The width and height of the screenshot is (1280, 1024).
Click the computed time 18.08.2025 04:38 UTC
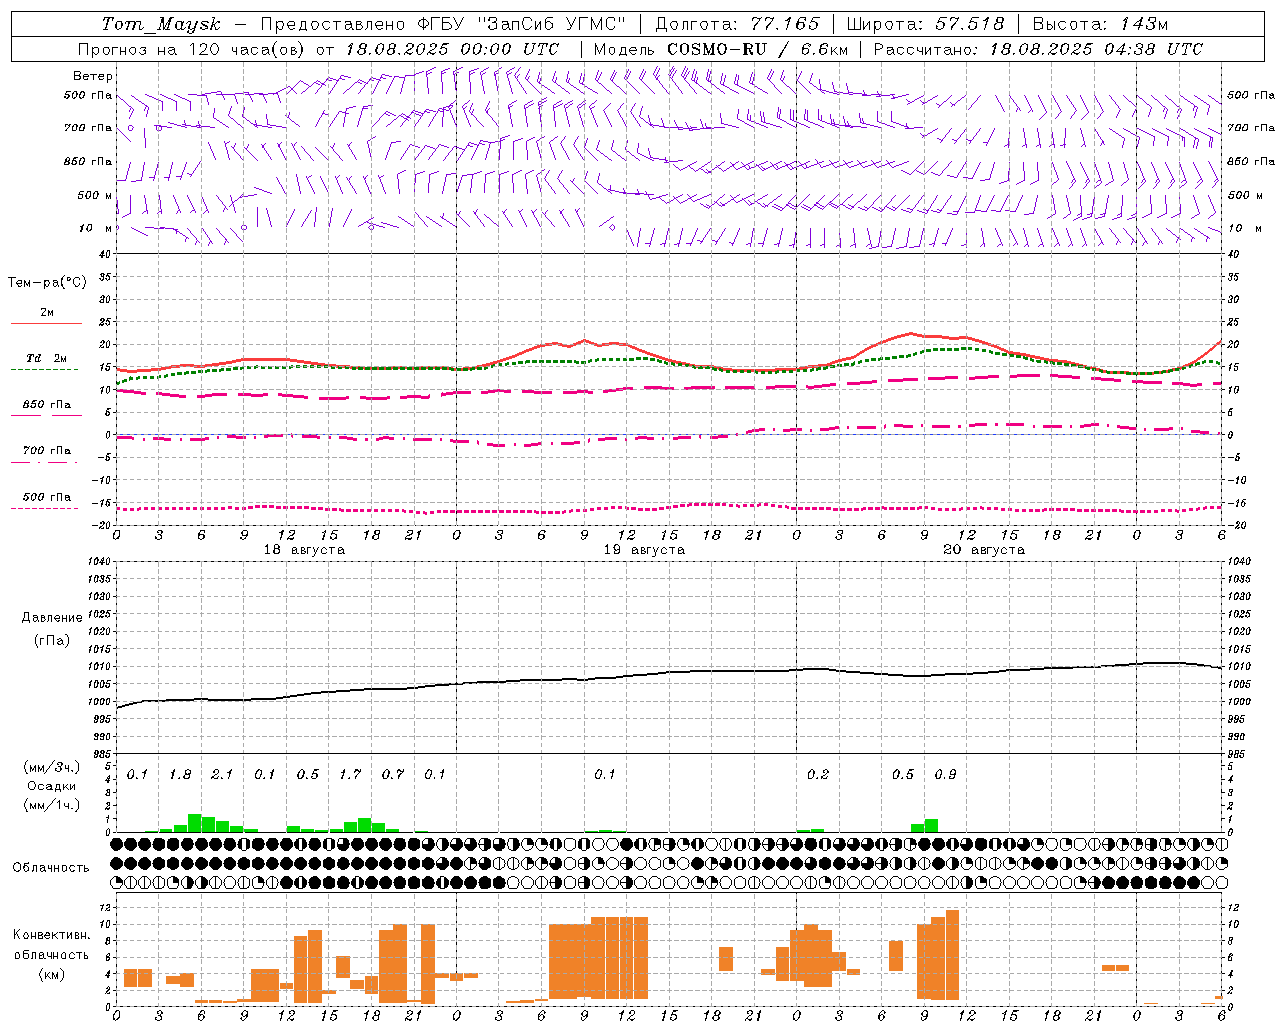coord(1096,49)
